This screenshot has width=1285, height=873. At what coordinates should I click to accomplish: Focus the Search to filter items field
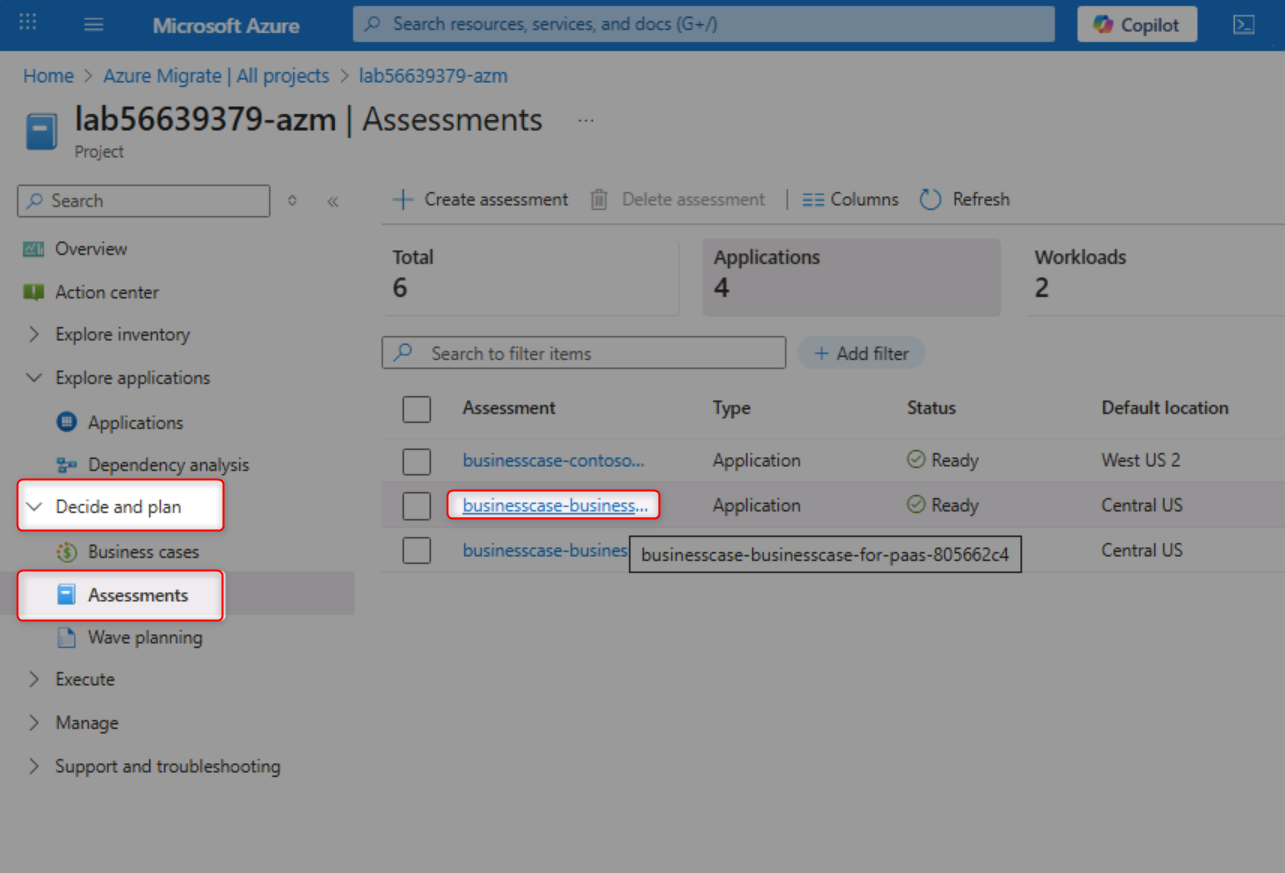[584, 353]
